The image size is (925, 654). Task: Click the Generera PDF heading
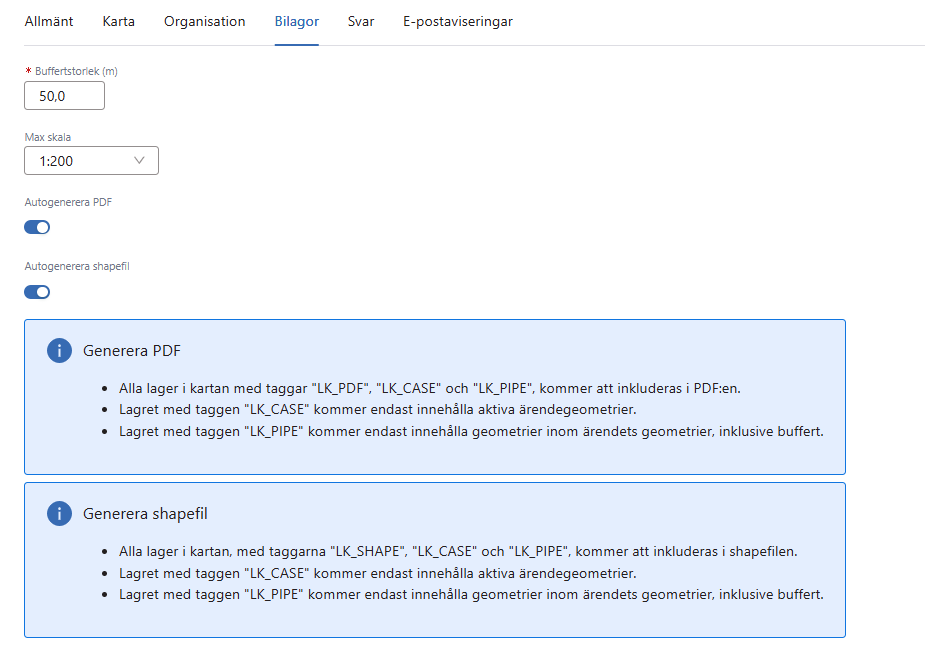[131, 351]
